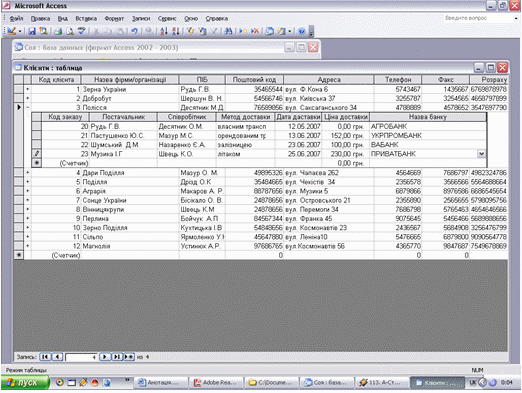The image size is (522, 393).
Task: Go to previous record navigation button
Action: point(57,357)
